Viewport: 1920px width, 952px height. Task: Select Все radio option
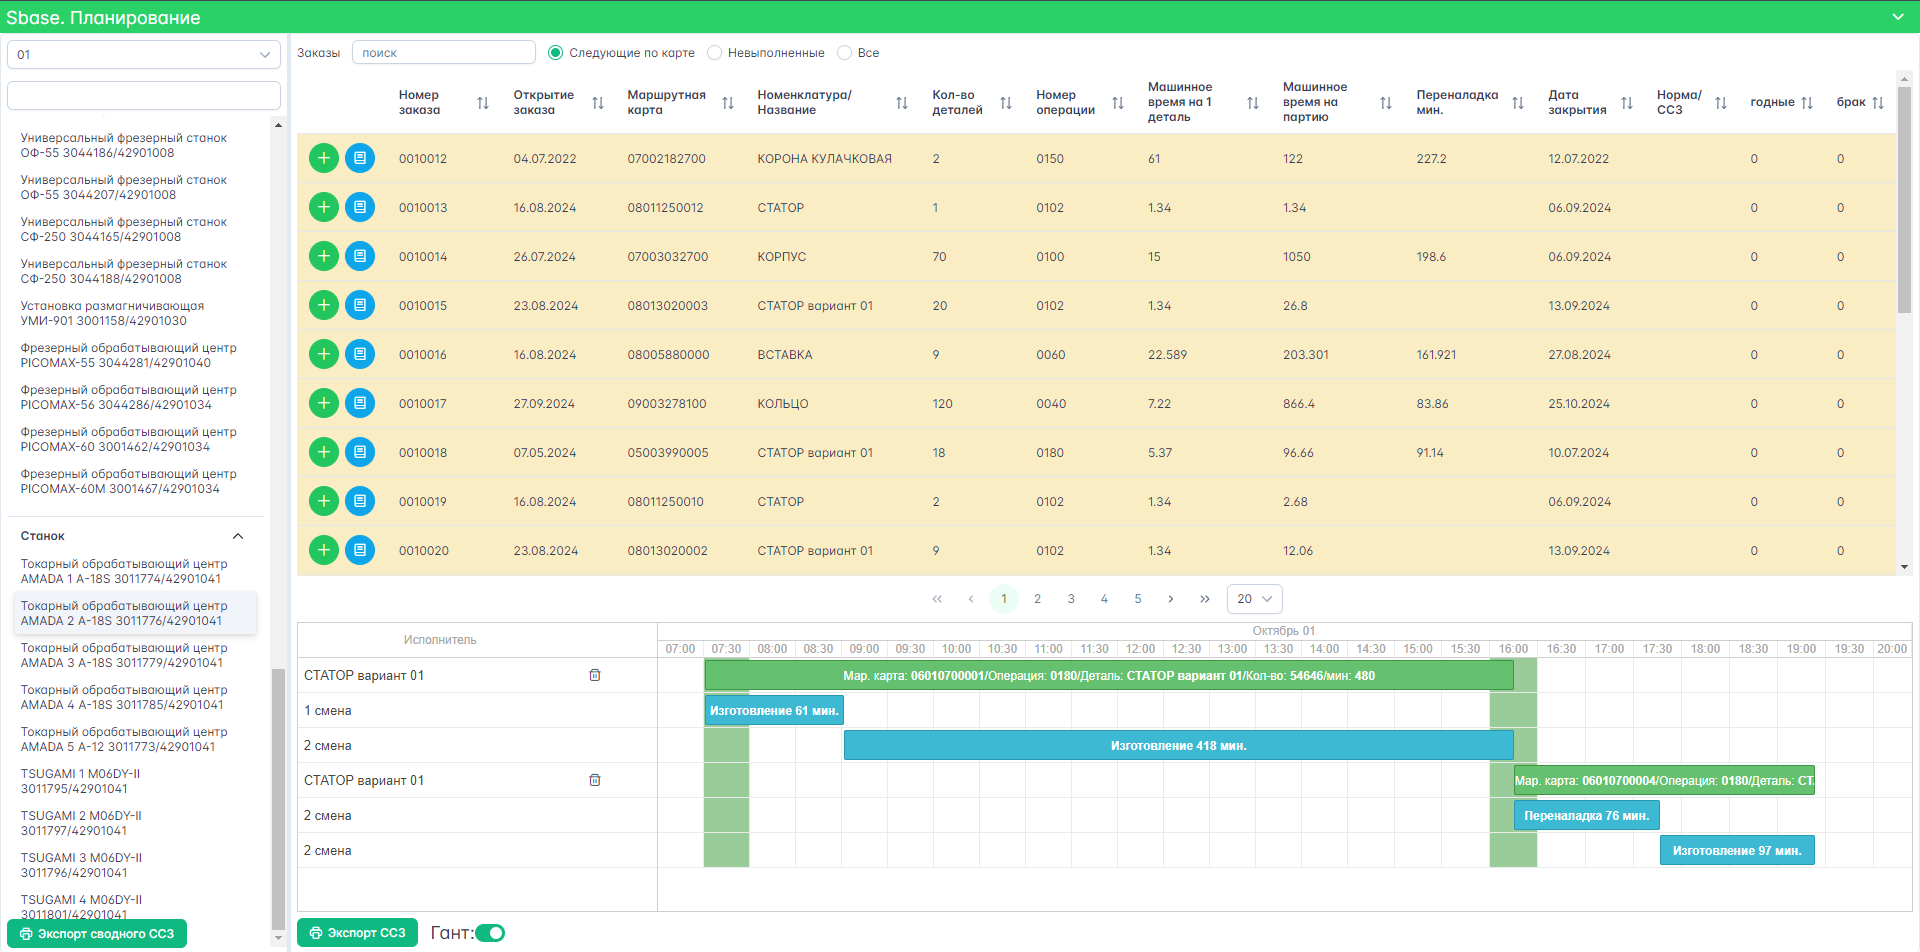click(x=844, y=53)
